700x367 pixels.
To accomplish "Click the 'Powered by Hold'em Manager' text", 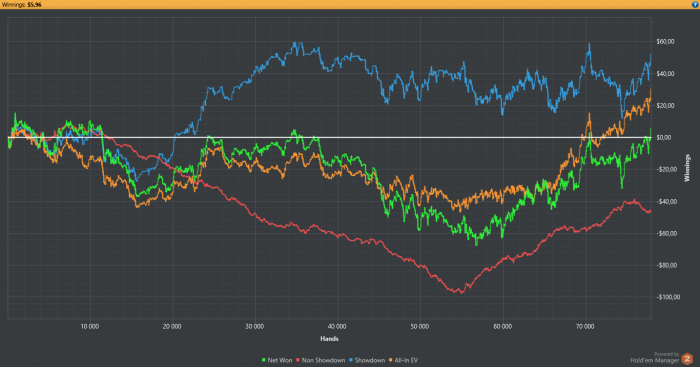I will click(655, 358).
